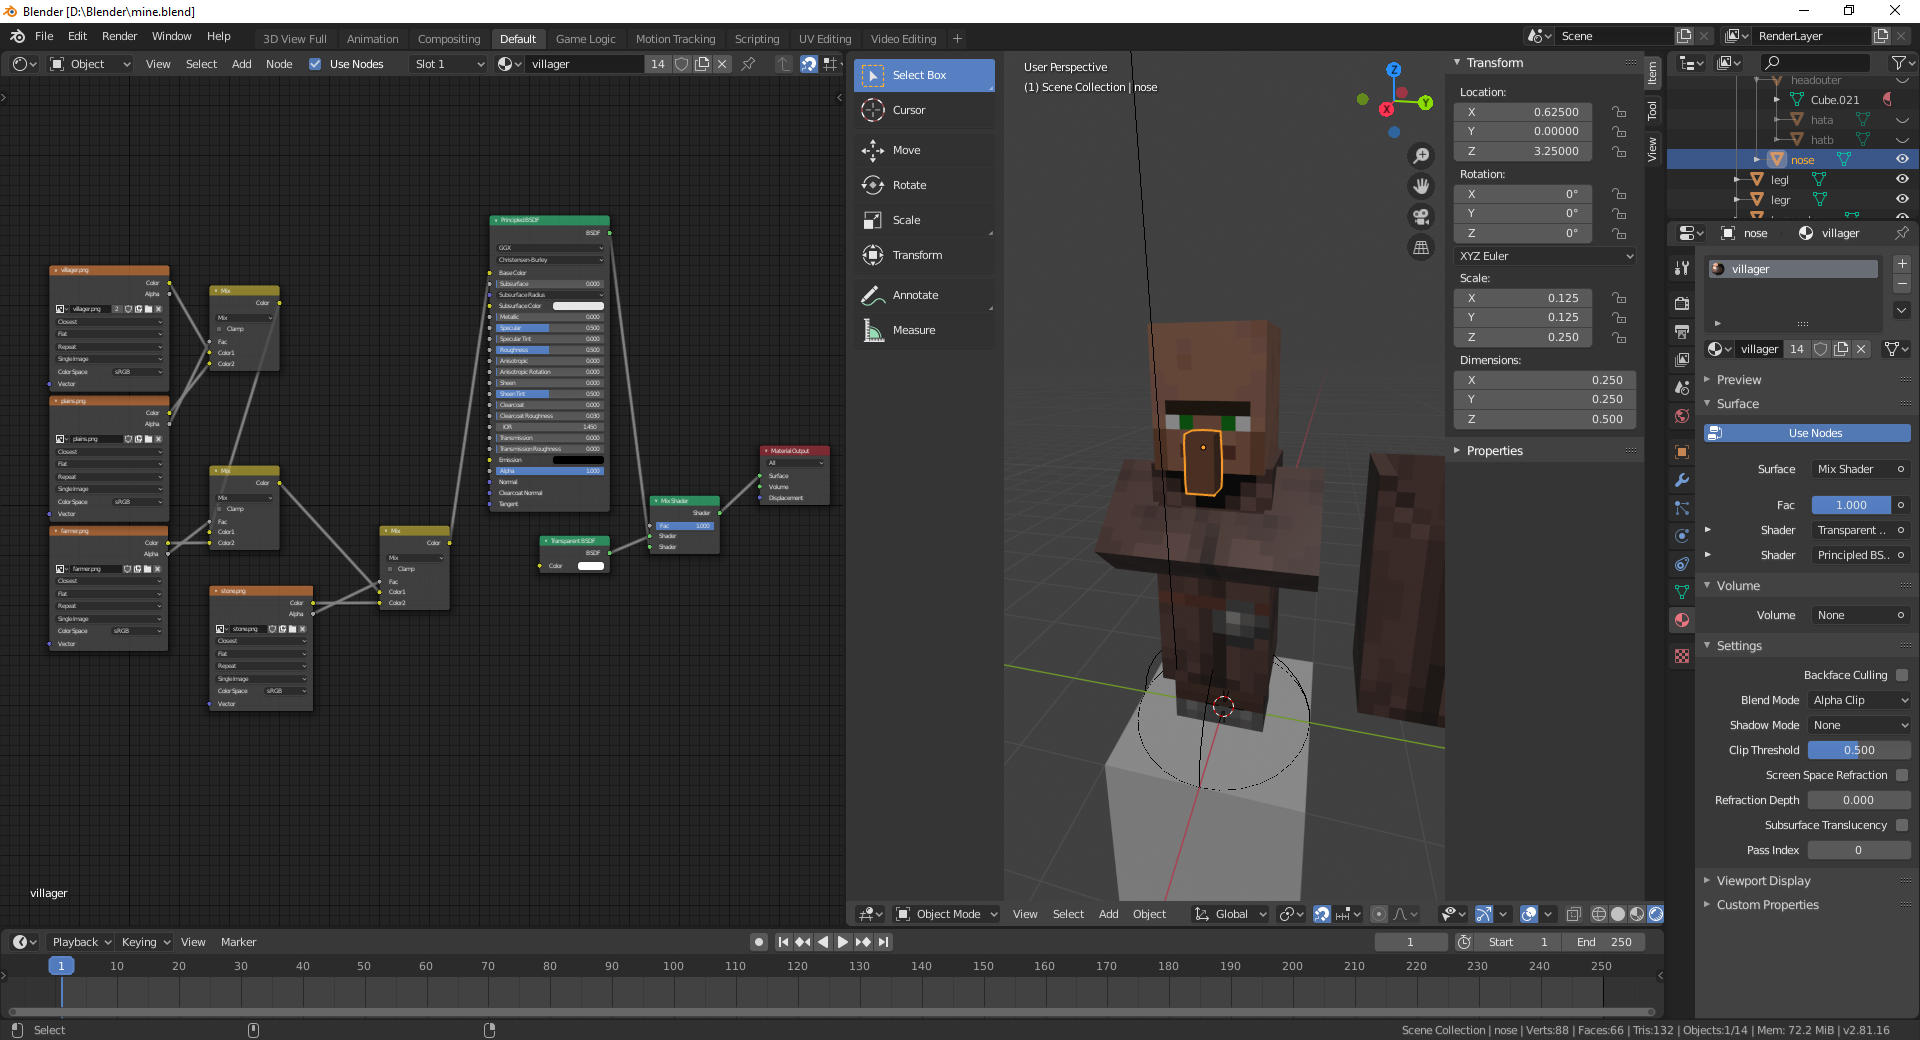Open the Render menu

(120, 36)
